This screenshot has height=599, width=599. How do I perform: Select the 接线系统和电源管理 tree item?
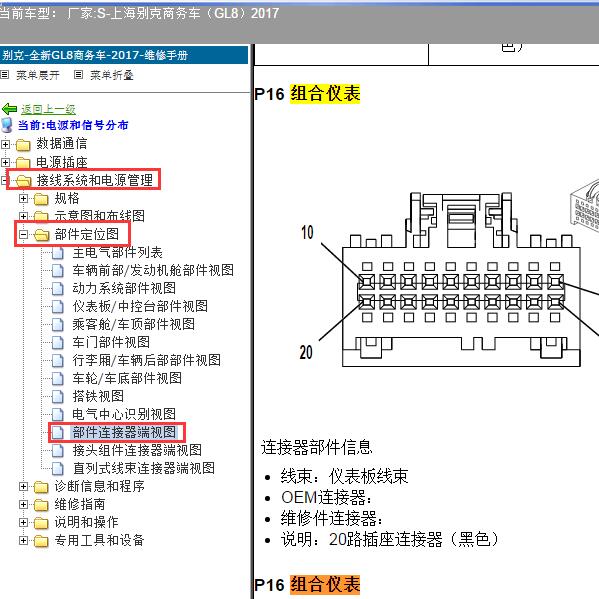click(x=94, y=180)
